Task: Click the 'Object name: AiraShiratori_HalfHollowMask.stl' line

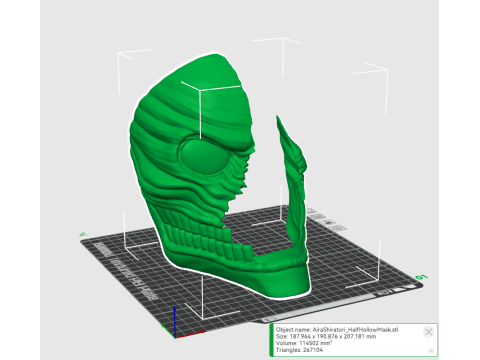Action: coord(337,330)
